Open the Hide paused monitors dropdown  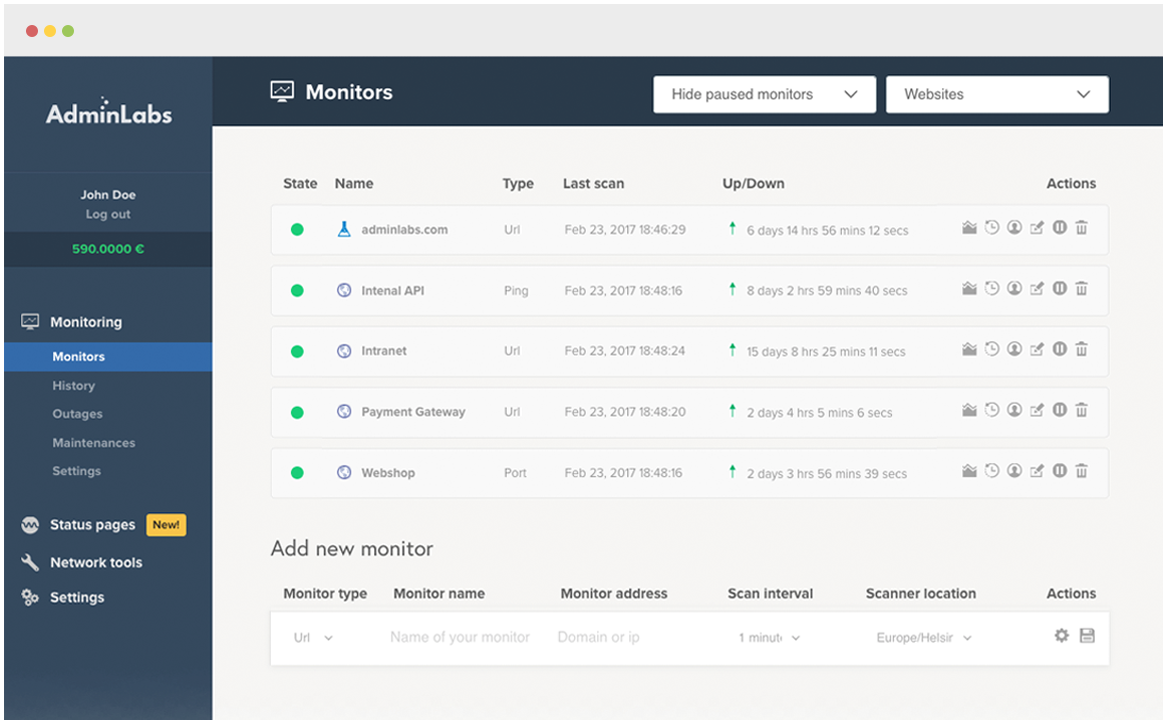(764, 95)
